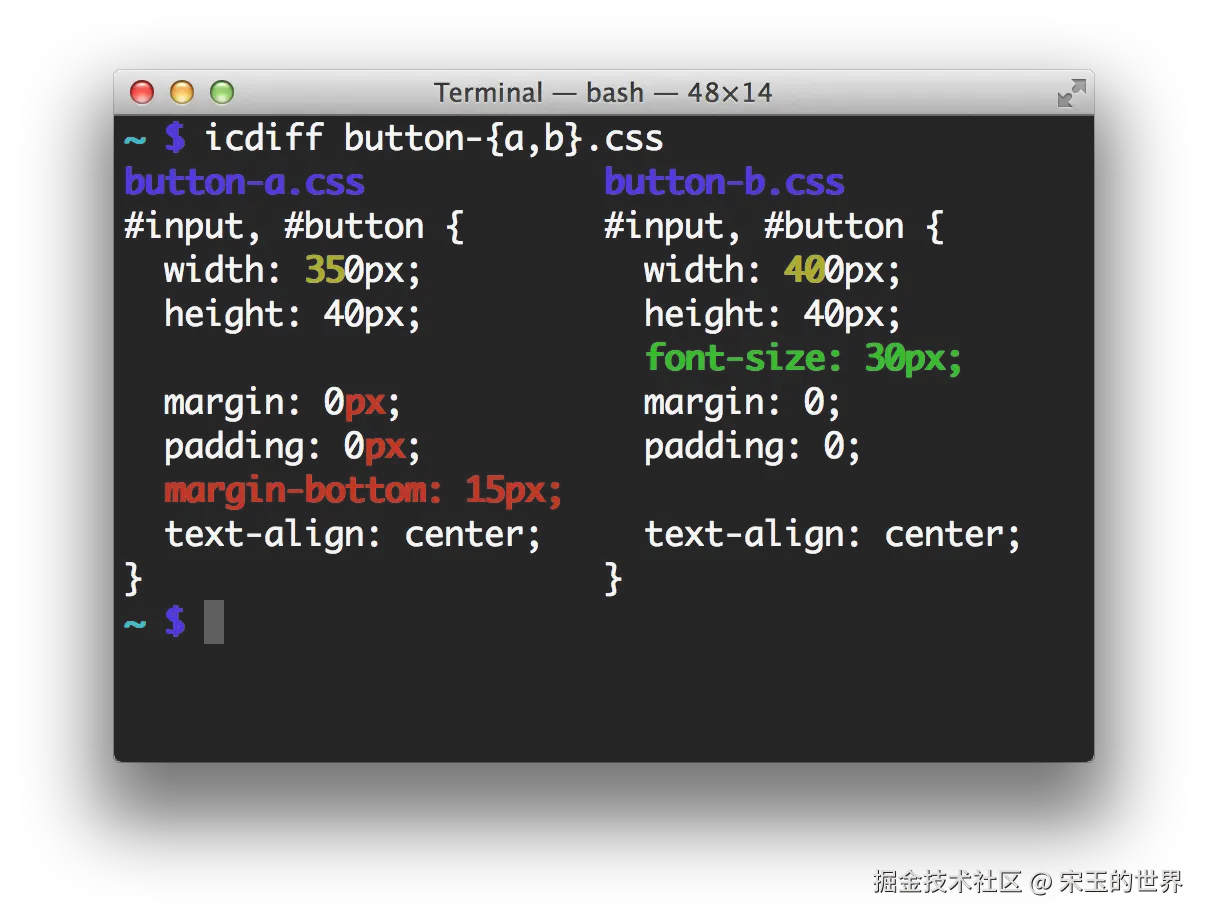The width and height of the screenshot is (1208, 920).
Task: Click the right column padding: 0 line
Action: (x=753, y=447)
